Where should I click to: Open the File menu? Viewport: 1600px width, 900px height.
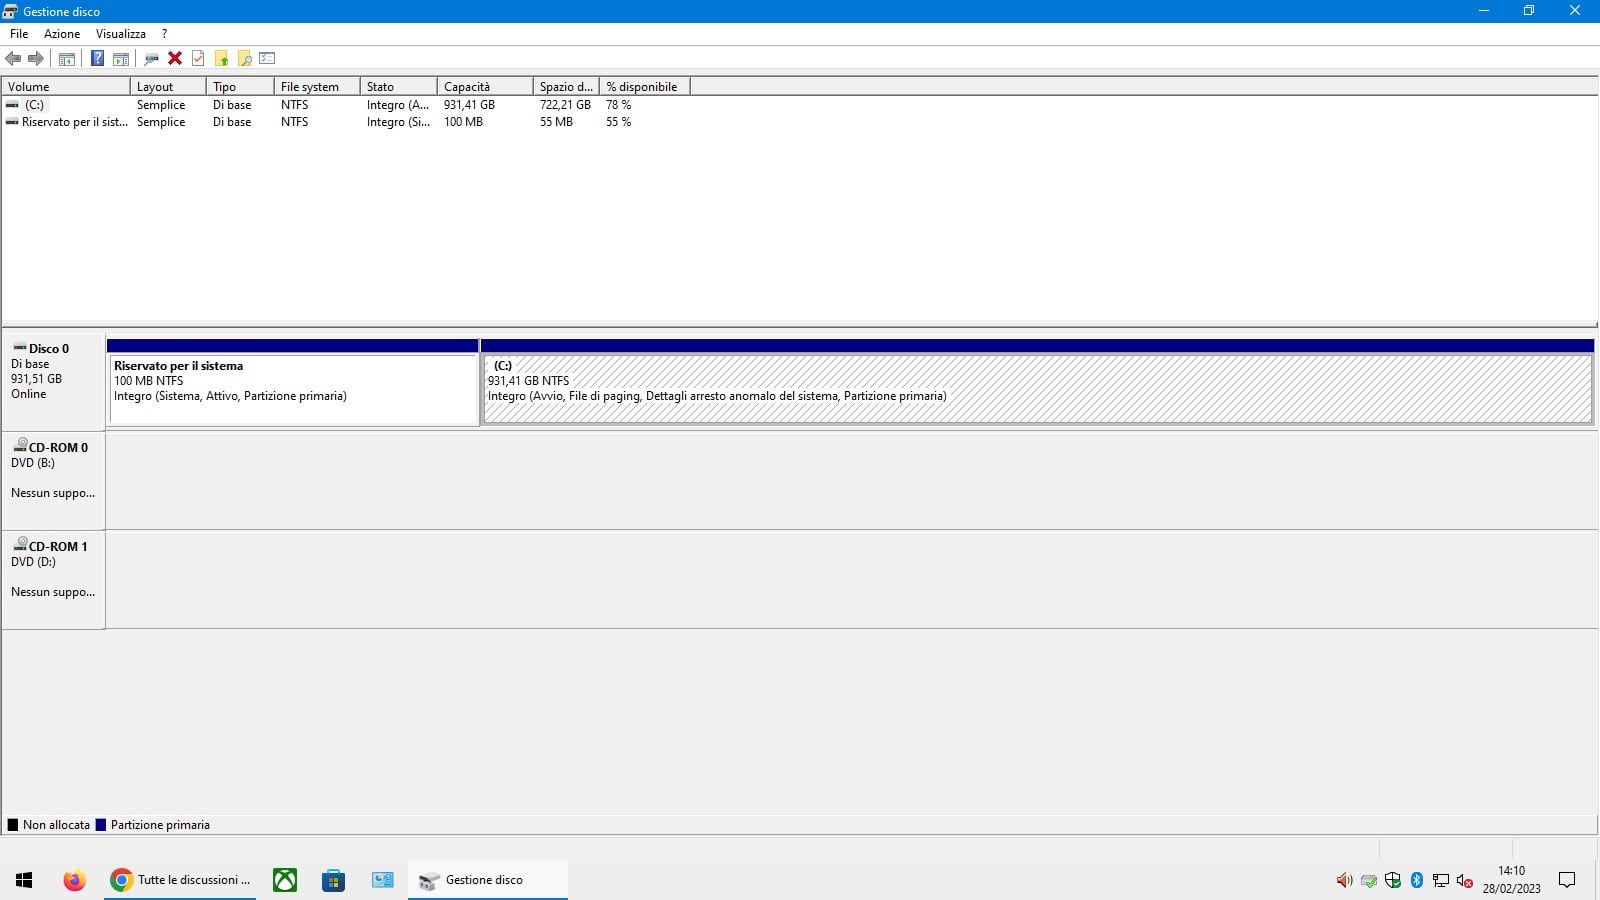coord(19,33)
